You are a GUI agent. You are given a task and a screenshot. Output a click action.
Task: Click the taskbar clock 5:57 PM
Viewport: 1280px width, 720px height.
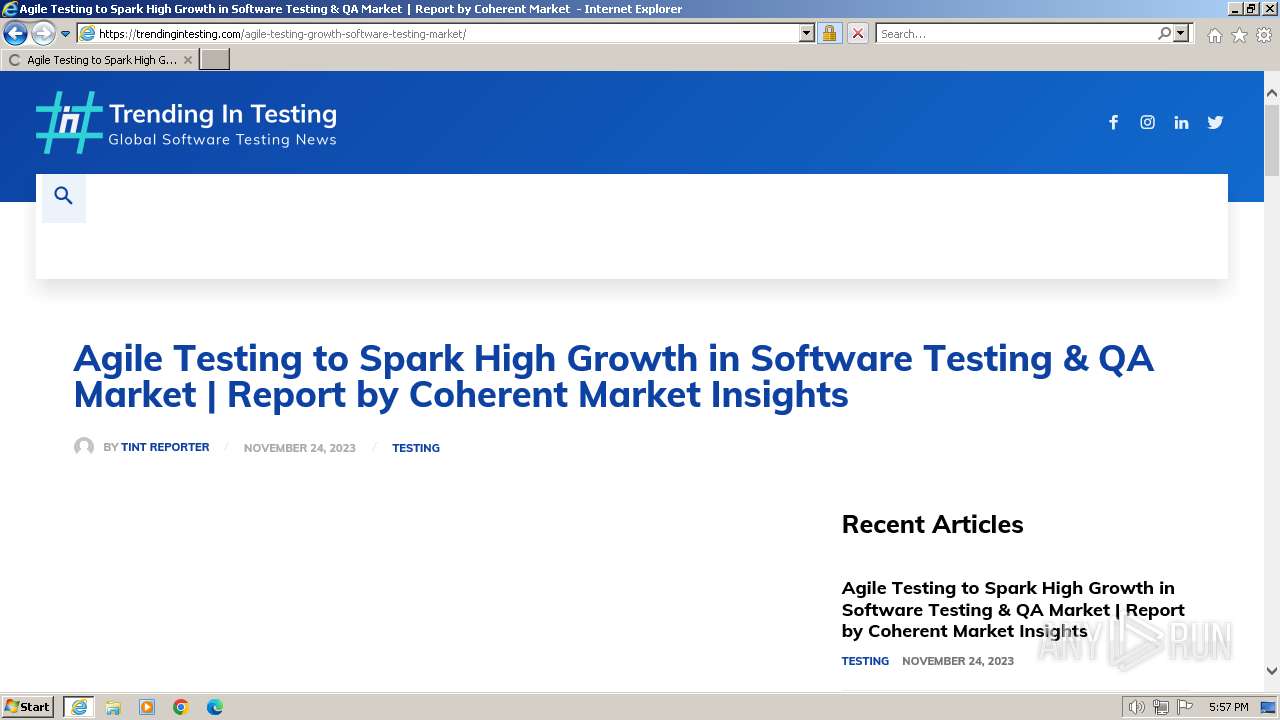pyautogui.click(x=1228, y=707)
